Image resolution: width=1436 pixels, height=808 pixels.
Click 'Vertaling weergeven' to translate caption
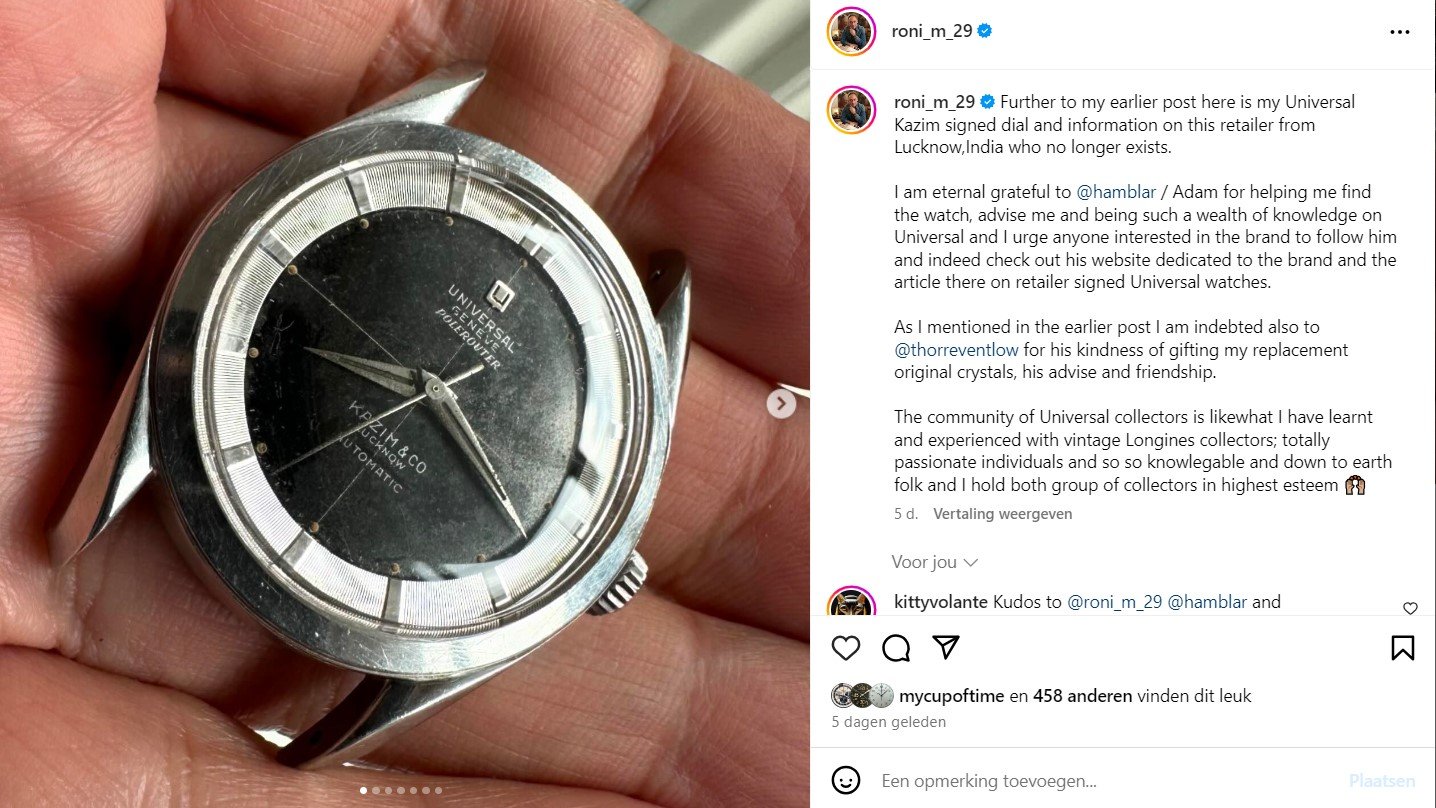1002,514
